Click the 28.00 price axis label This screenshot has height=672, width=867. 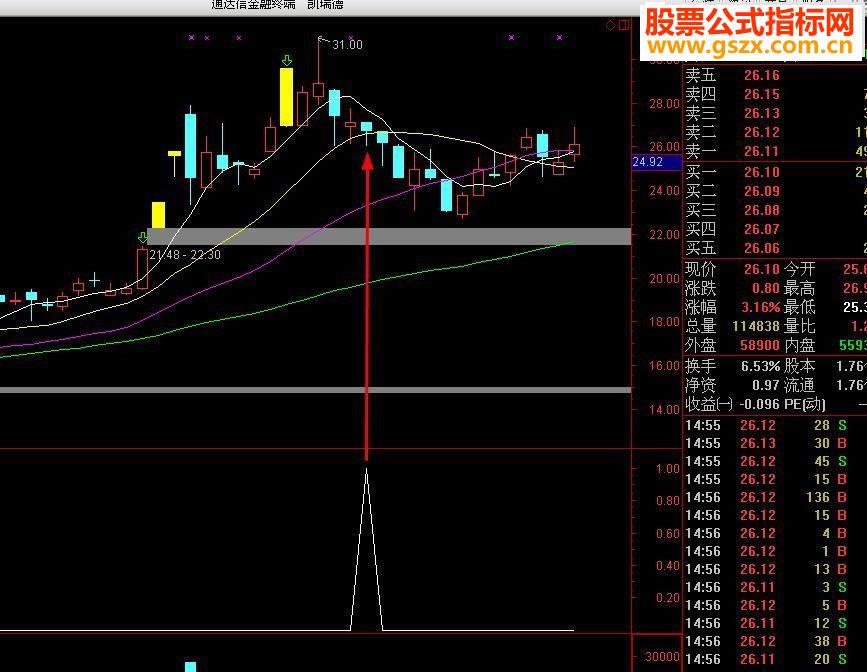(x=665, y=104)
